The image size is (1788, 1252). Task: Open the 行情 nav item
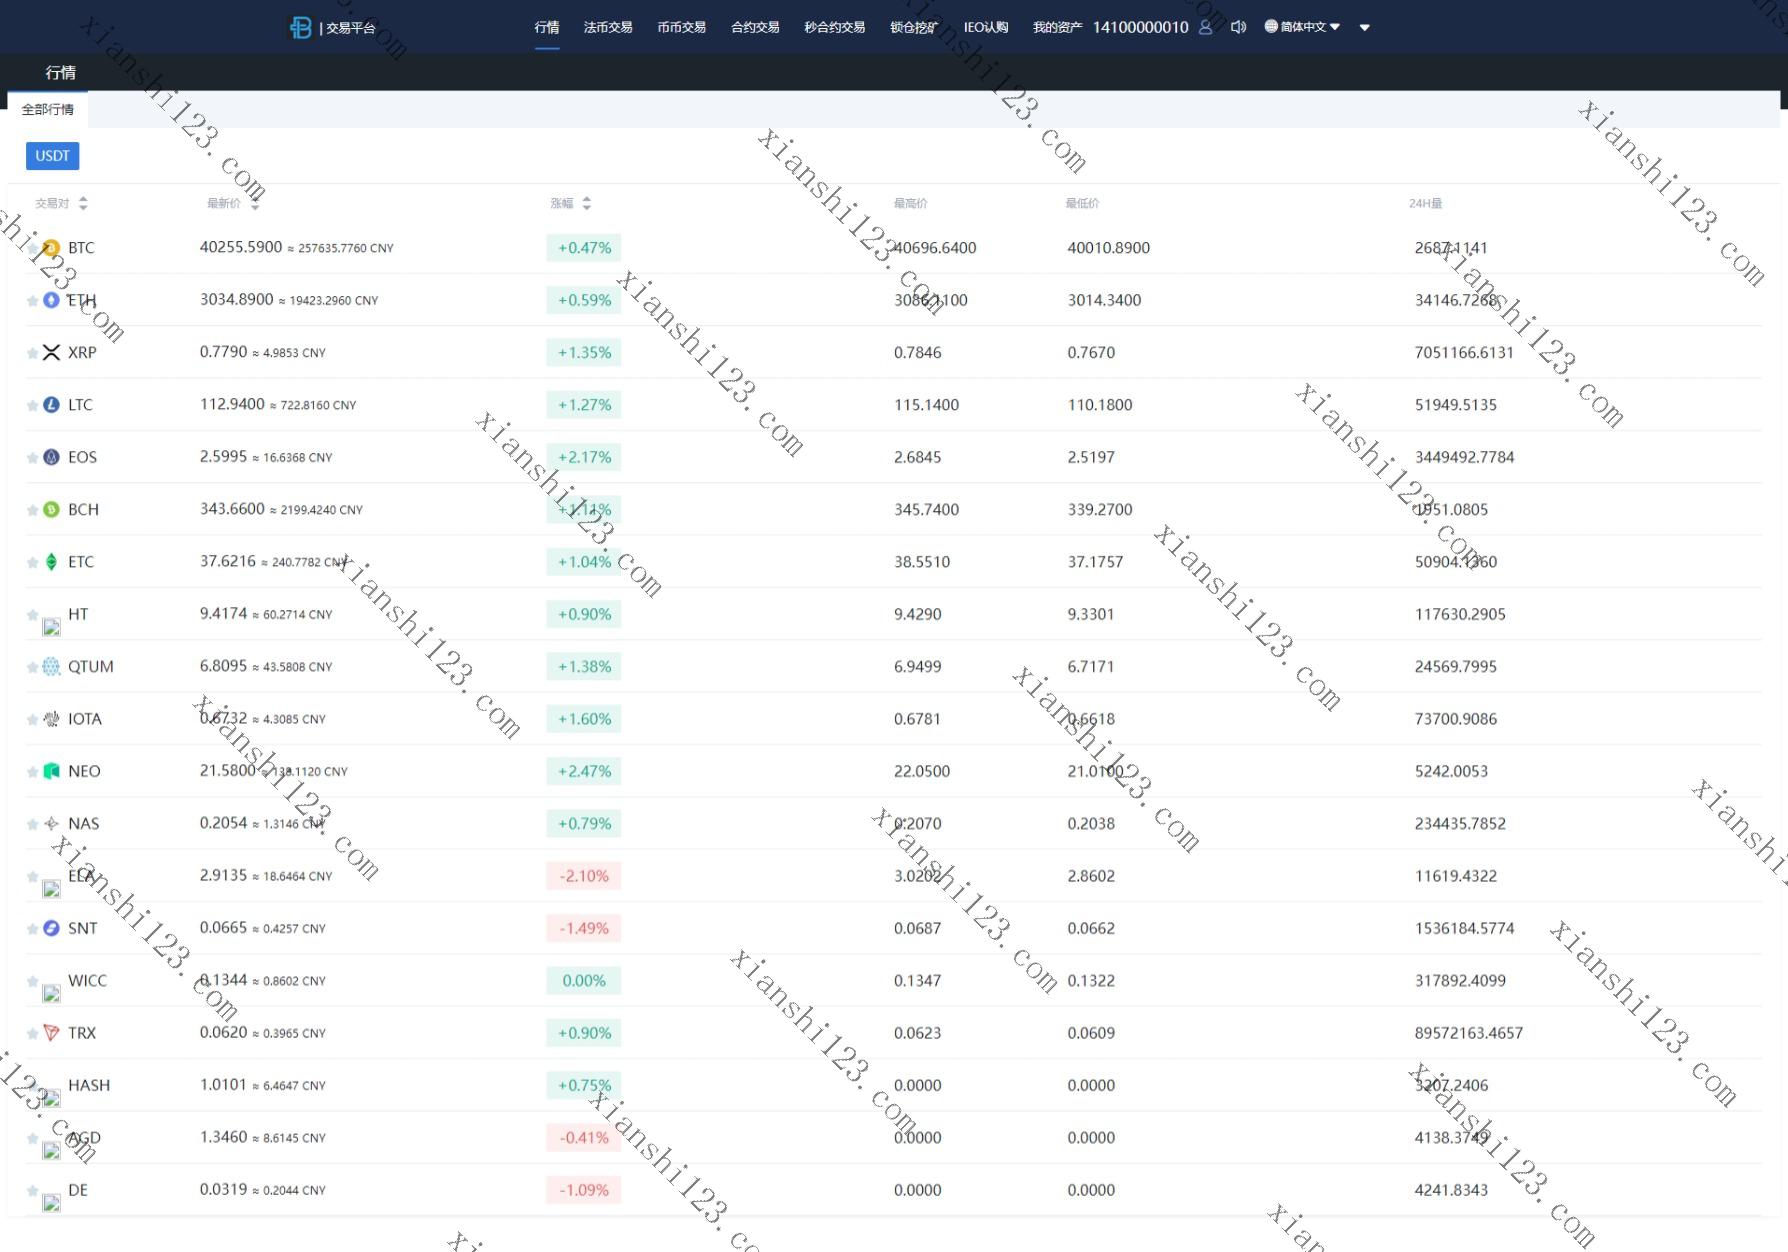tap(547, 27)
